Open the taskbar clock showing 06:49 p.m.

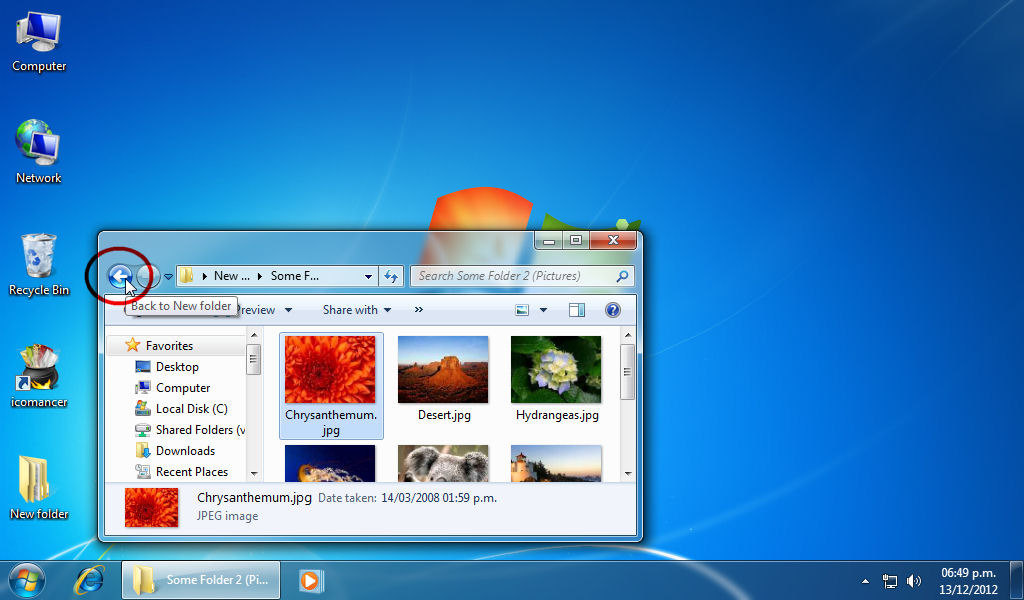968,580
